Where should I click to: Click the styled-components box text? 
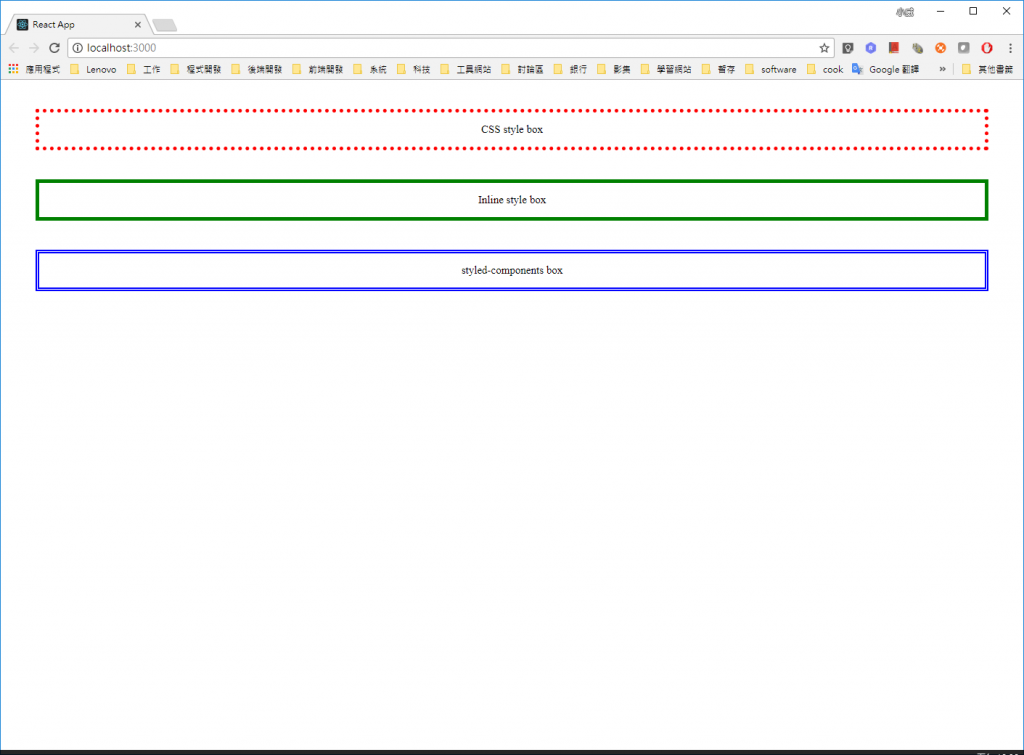pos(512,270)
